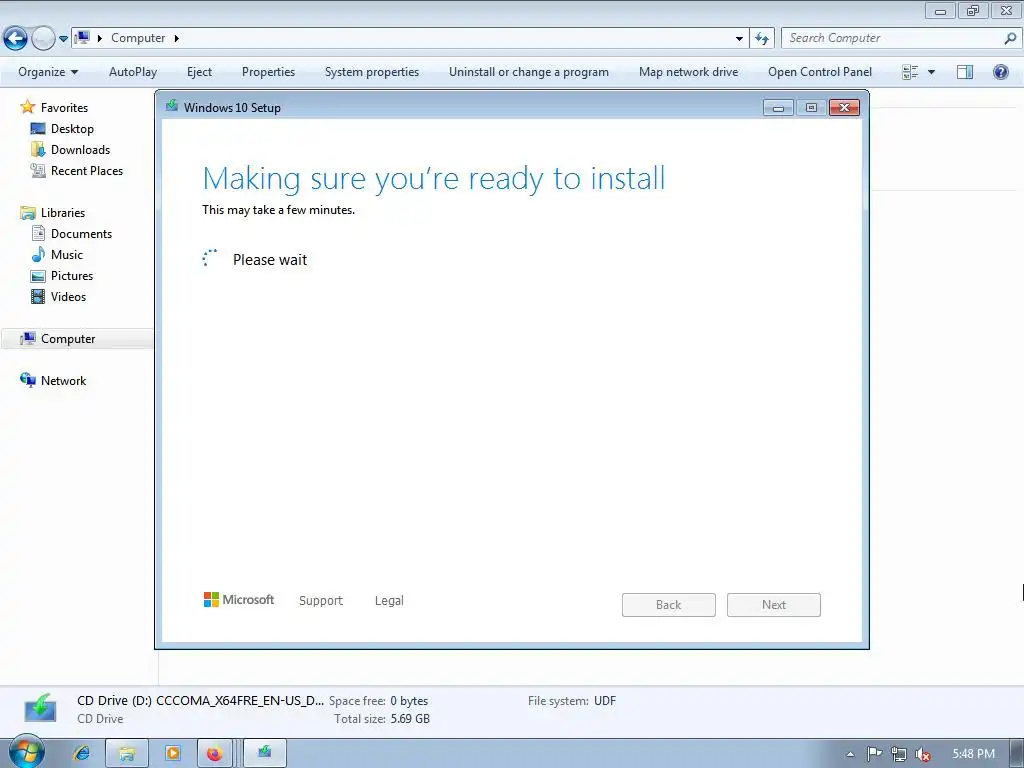1024x768 pixels.
Task: Click the Change your view icon
Action: 910,72
